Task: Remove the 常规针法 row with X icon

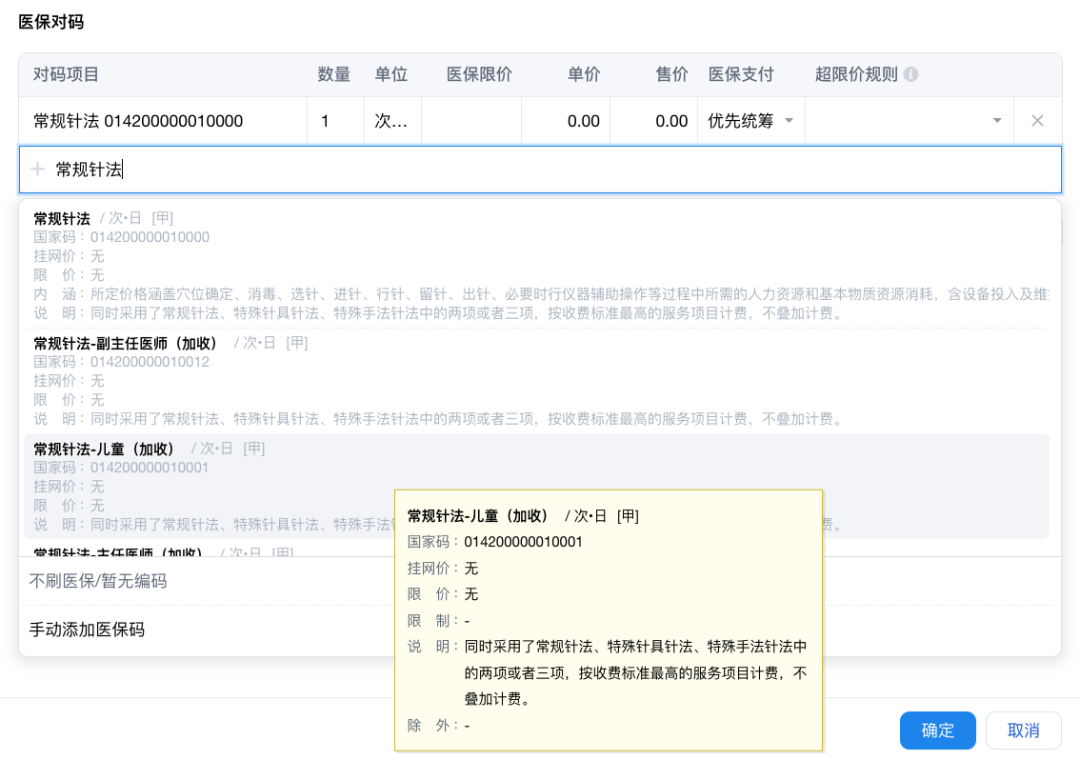Action: click(x=1037, y=121)
